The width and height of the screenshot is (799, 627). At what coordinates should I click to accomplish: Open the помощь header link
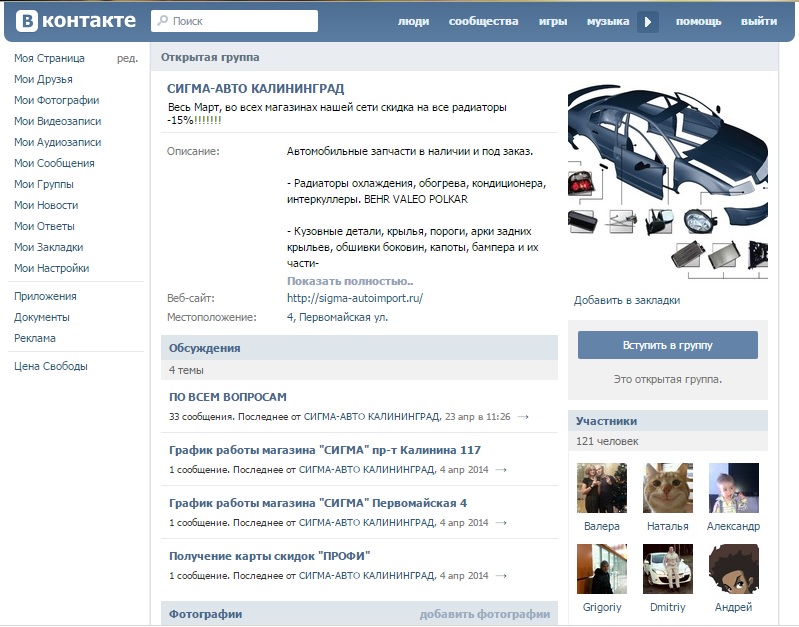coord(699,21)
